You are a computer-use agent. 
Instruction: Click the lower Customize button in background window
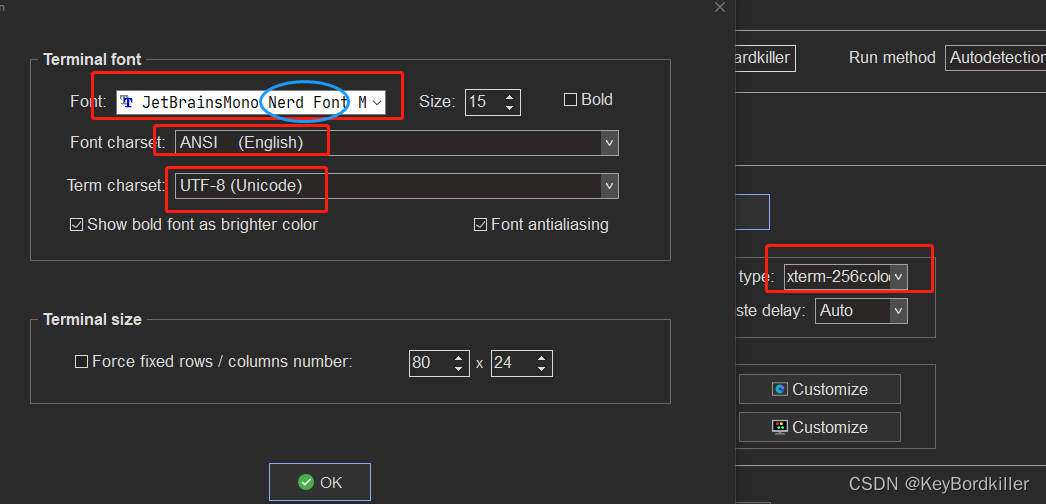point(820,427)
